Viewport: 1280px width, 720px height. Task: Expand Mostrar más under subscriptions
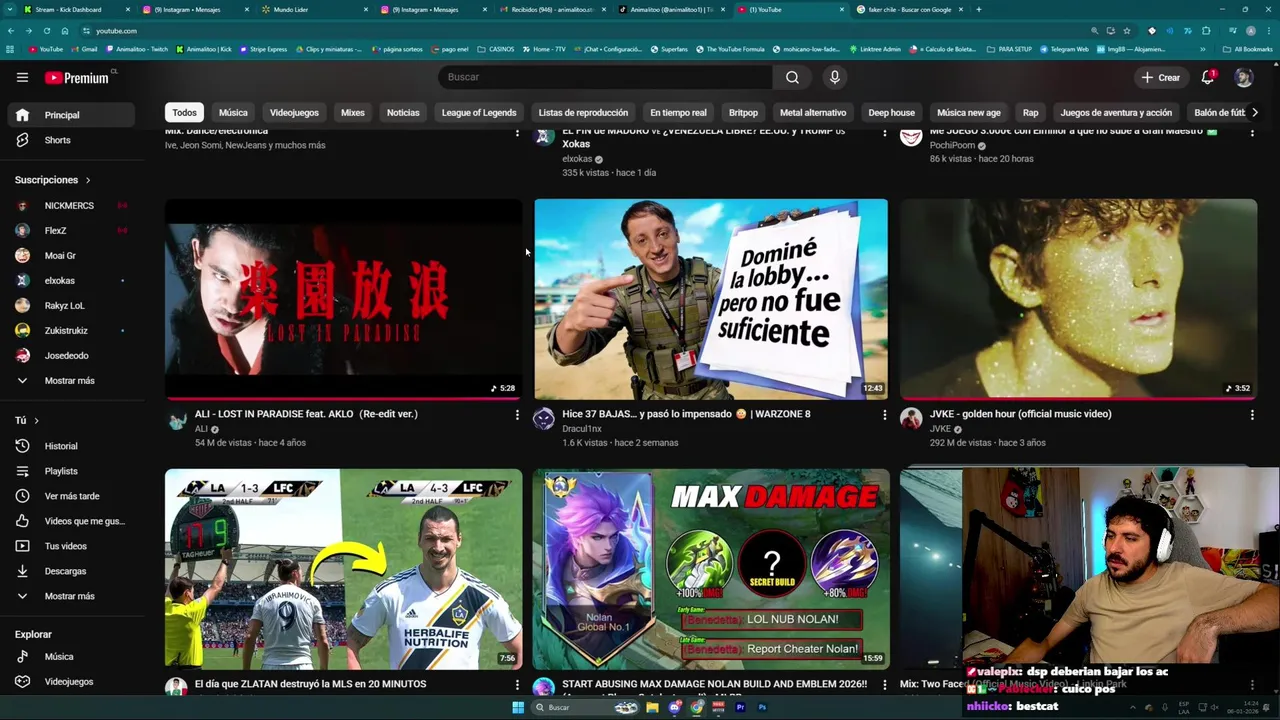(x=72, y=381)
